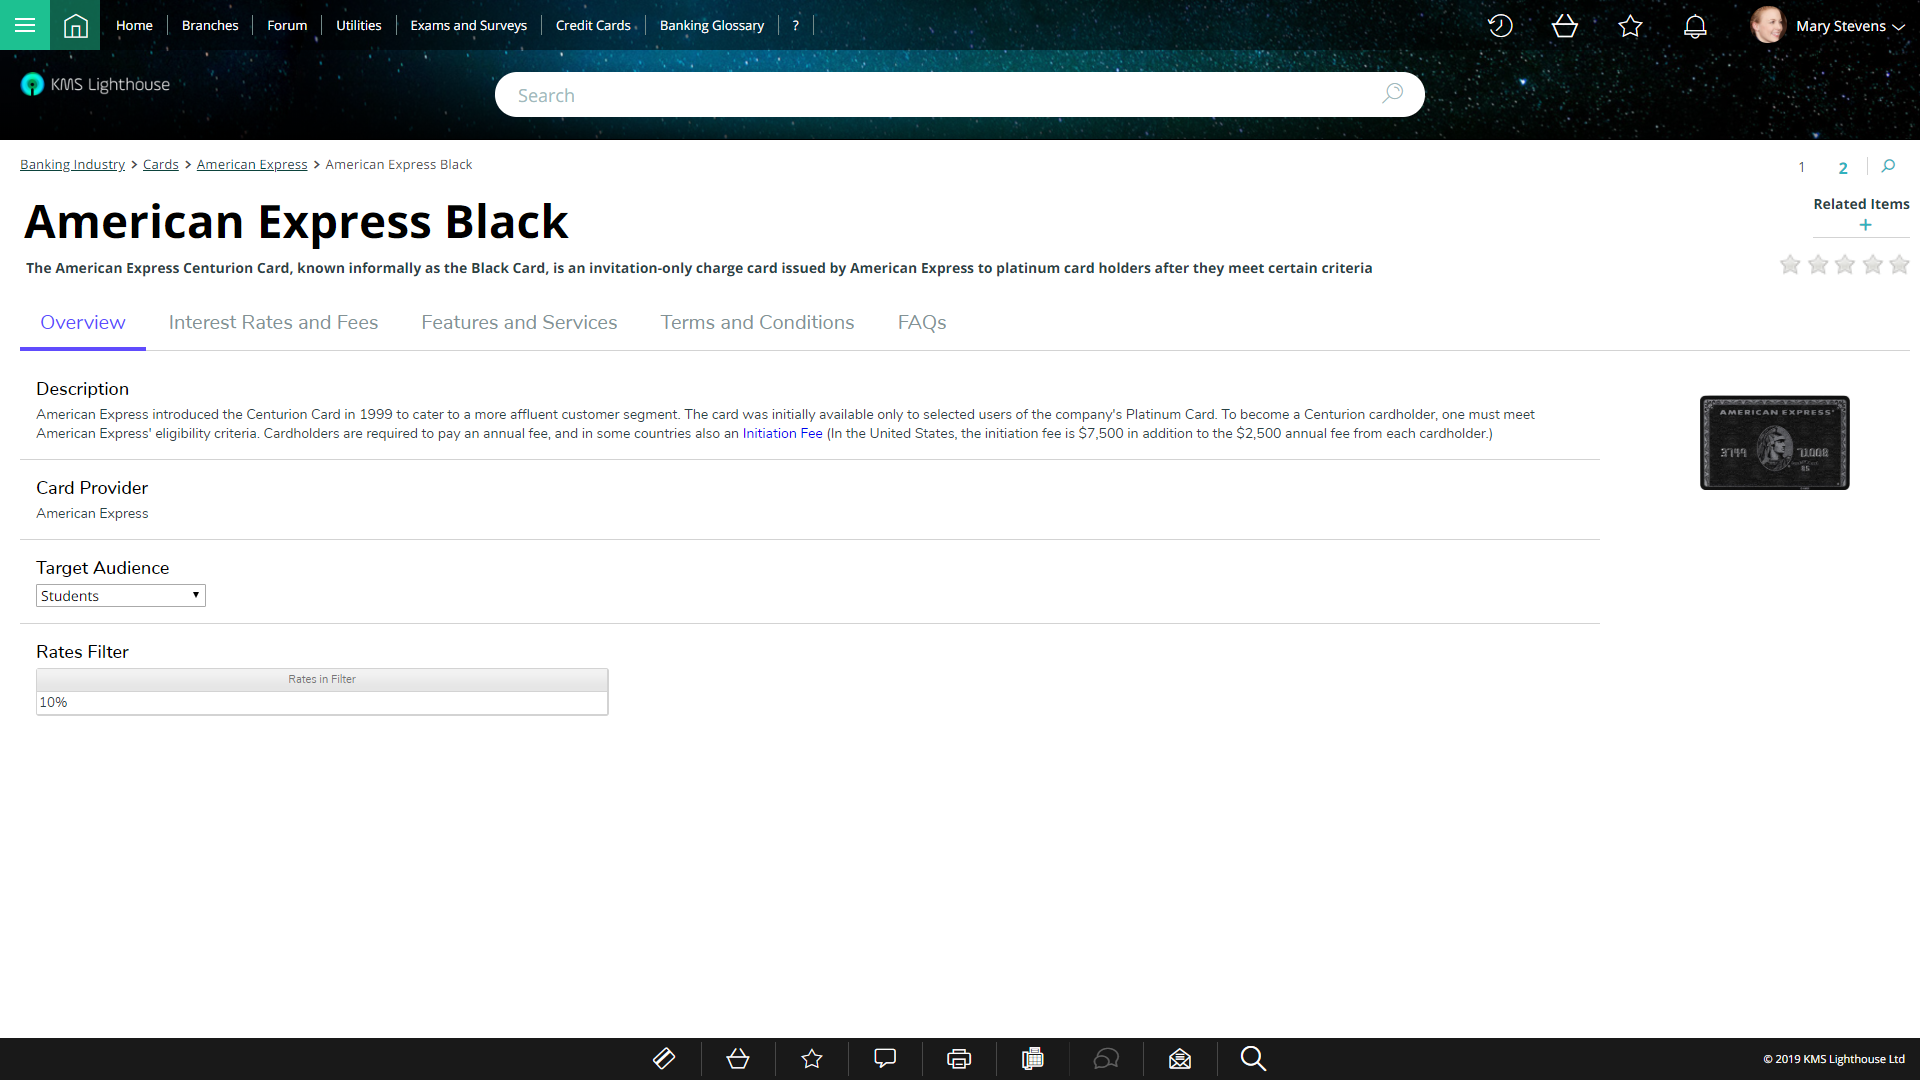1920x1080 pixels.
Task: Click the fax icon in bottom toolbar
Action: (x=1033, y=1058)
